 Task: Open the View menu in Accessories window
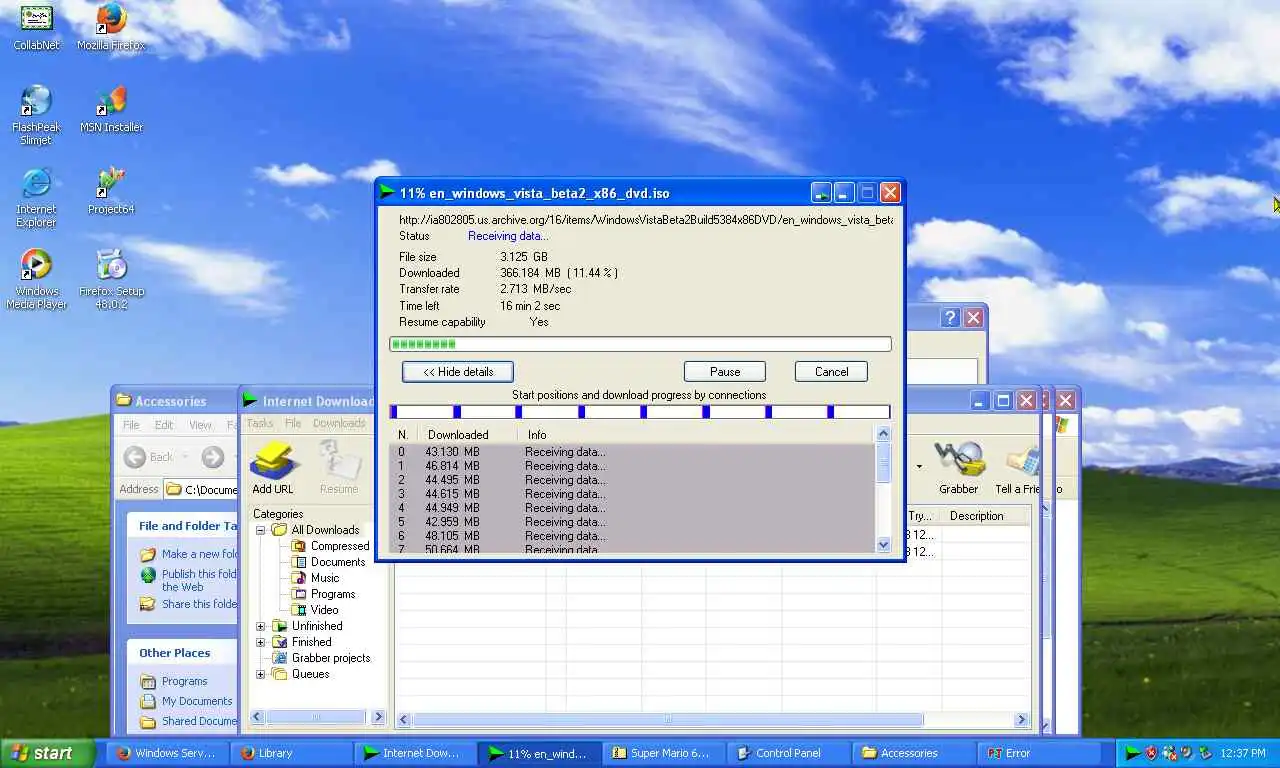click(201, 425)
